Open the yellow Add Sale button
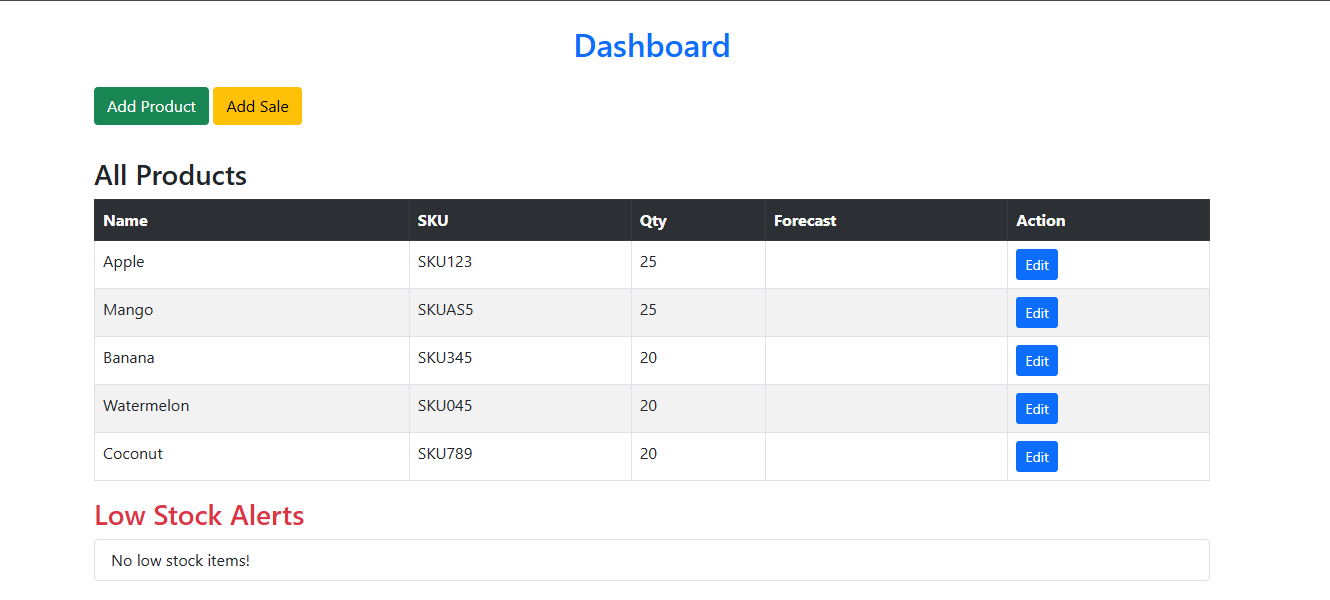Screen dimensions: 1330x600 [x=257, y=106]
